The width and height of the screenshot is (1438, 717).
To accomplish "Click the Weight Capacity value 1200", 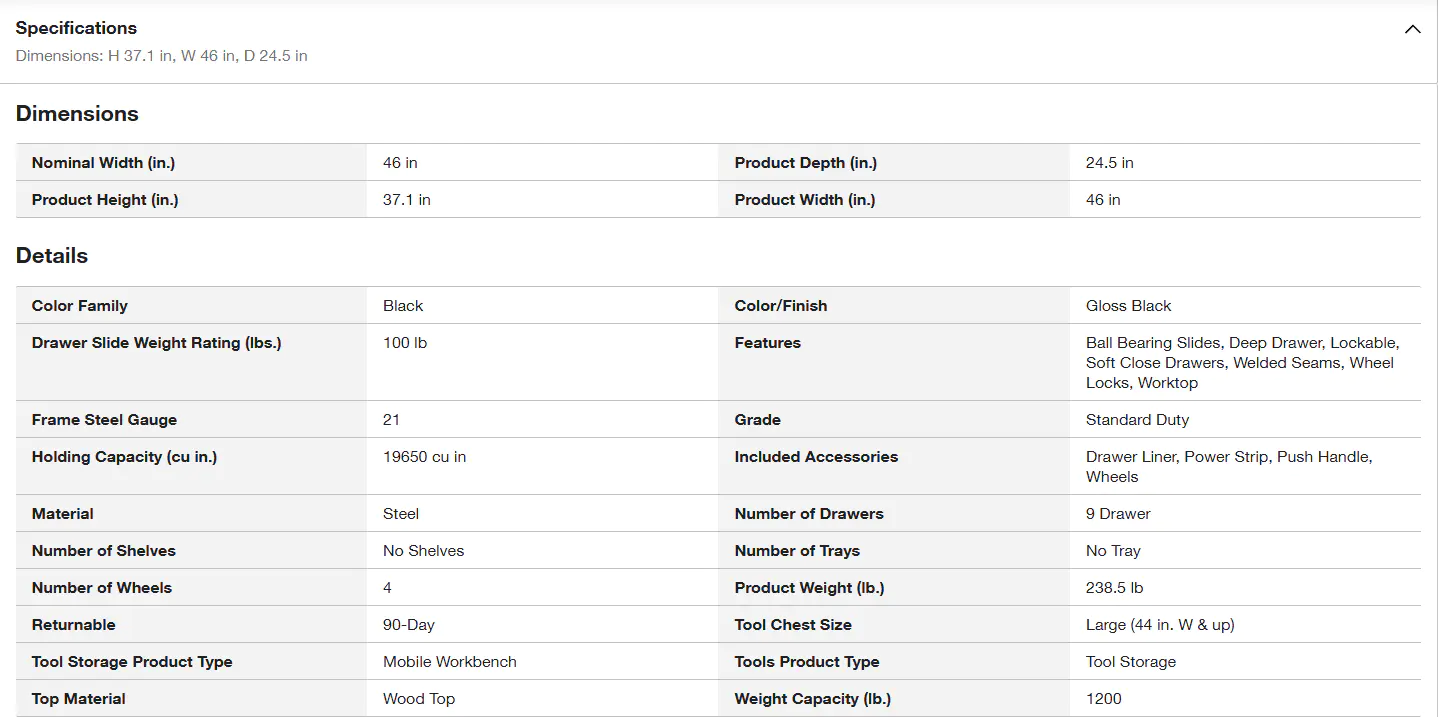I will pyautogui.click(x=1103, y=699).
